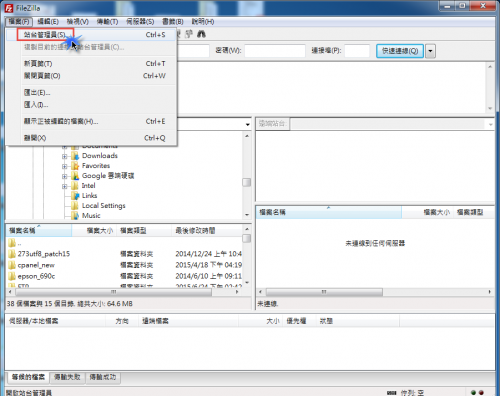Expand the Downloads tree node
500x396 pixels.
point(65,156)
